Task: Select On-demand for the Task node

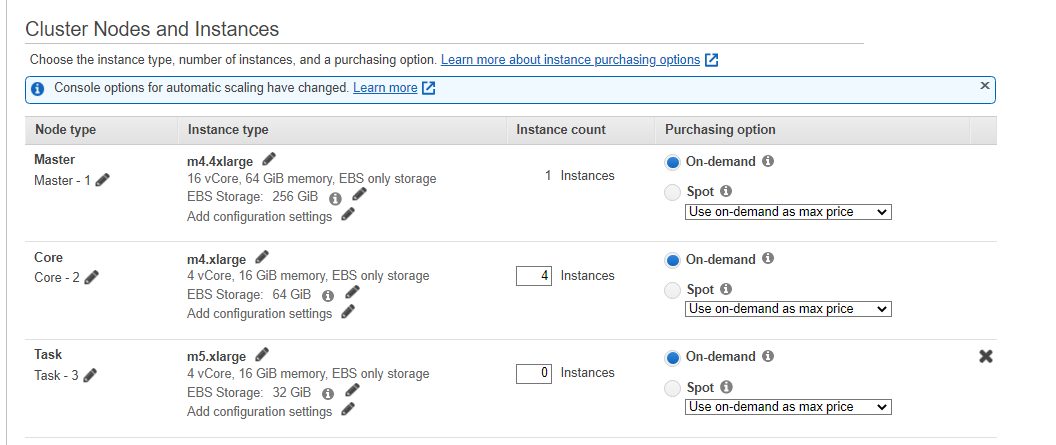Action: (x=672, y=358)
